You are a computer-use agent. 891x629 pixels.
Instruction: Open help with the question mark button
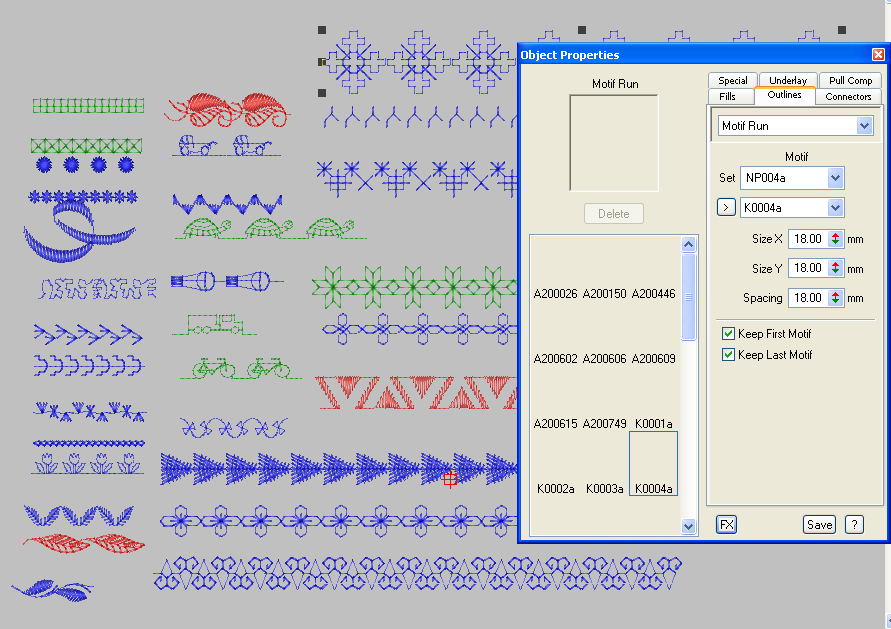coord(854,524)
